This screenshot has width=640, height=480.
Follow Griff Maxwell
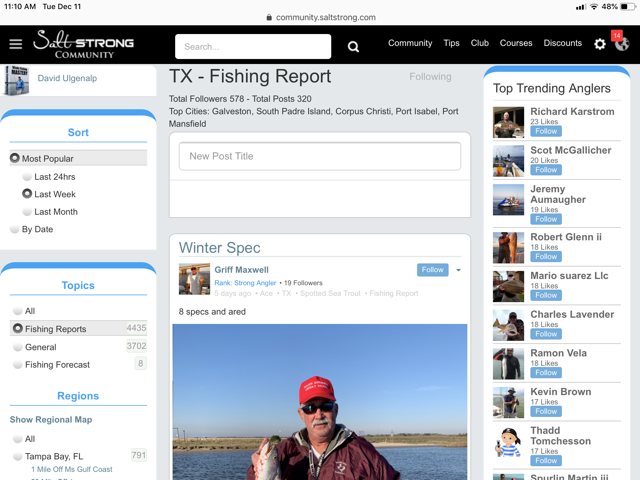(x=433, y=269)
